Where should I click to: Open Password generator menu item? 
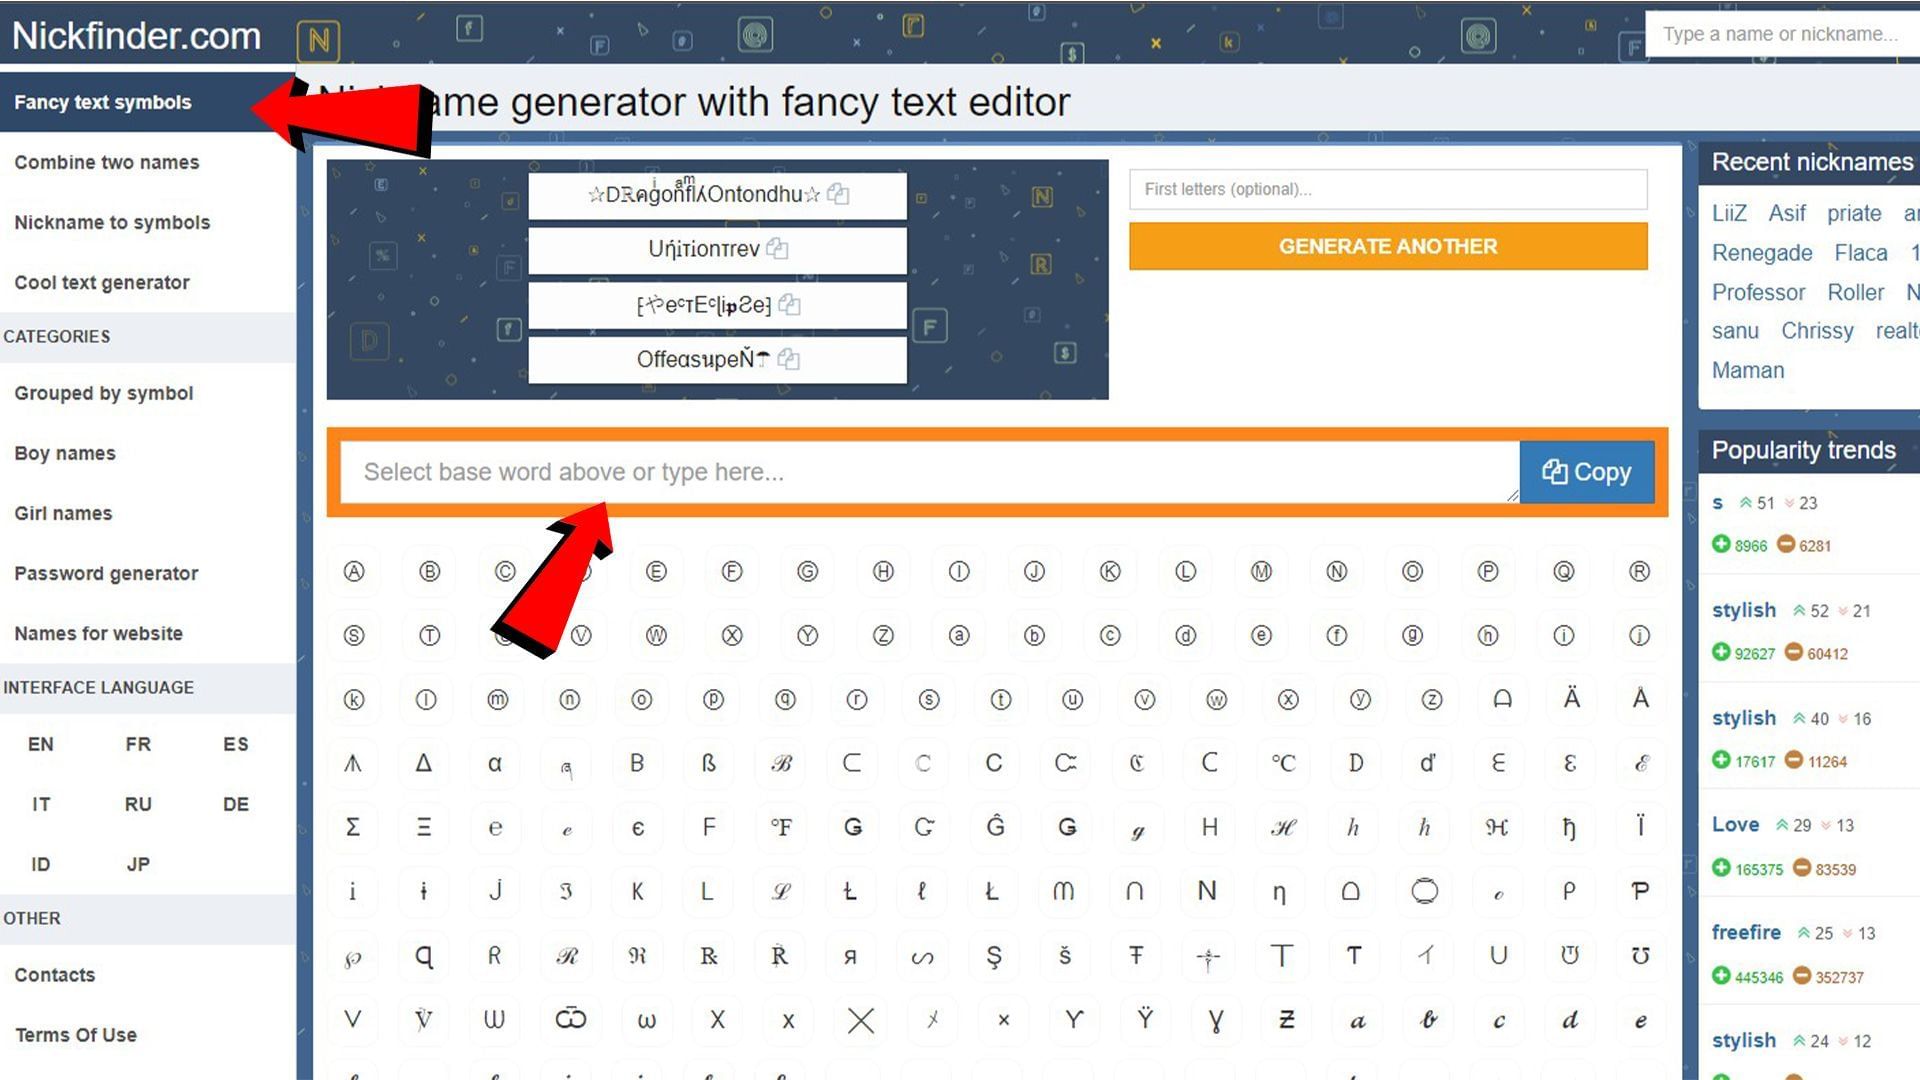(x=106, y=573)
